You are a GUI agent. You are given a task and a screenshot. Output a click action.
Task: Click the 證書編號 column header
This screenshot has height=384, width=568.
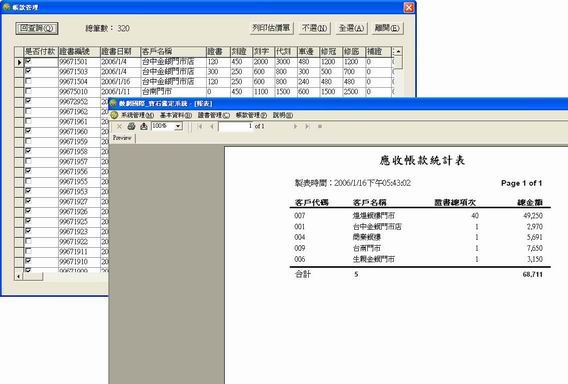(x=79, y=51)
